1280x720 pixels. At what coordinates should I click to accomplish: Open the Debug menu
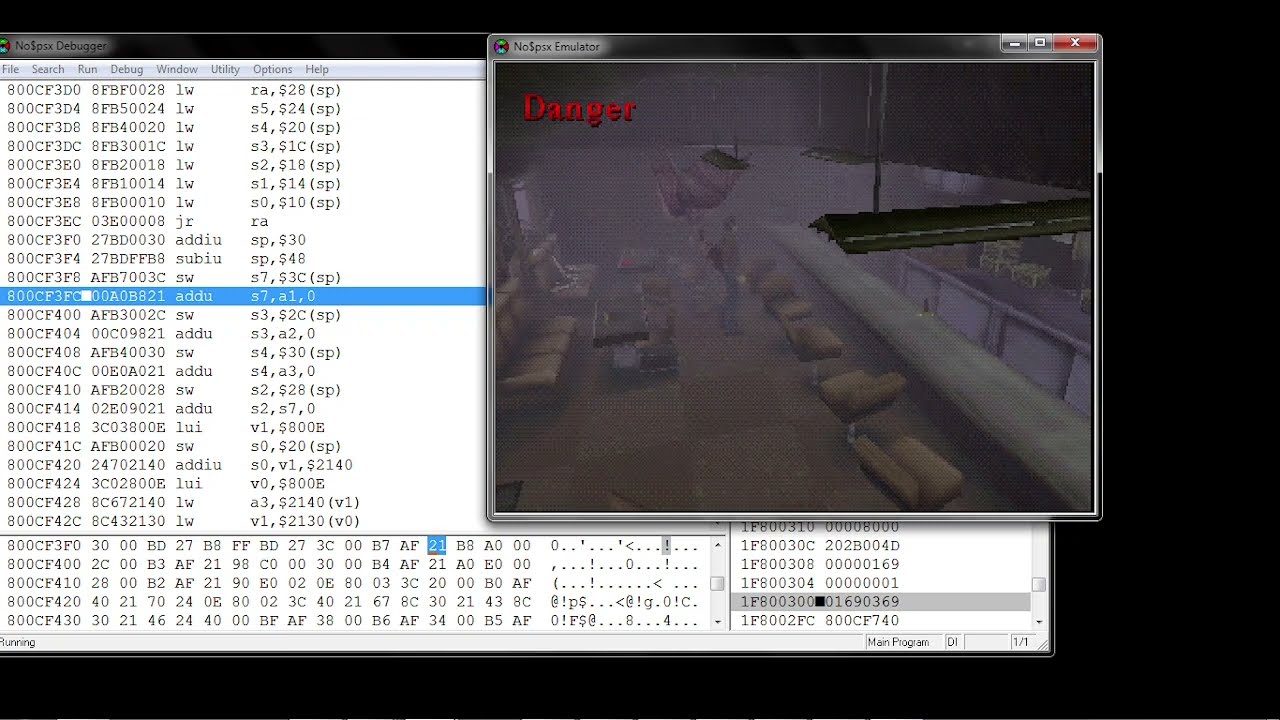pyautogui.click(x=126, y=69)
